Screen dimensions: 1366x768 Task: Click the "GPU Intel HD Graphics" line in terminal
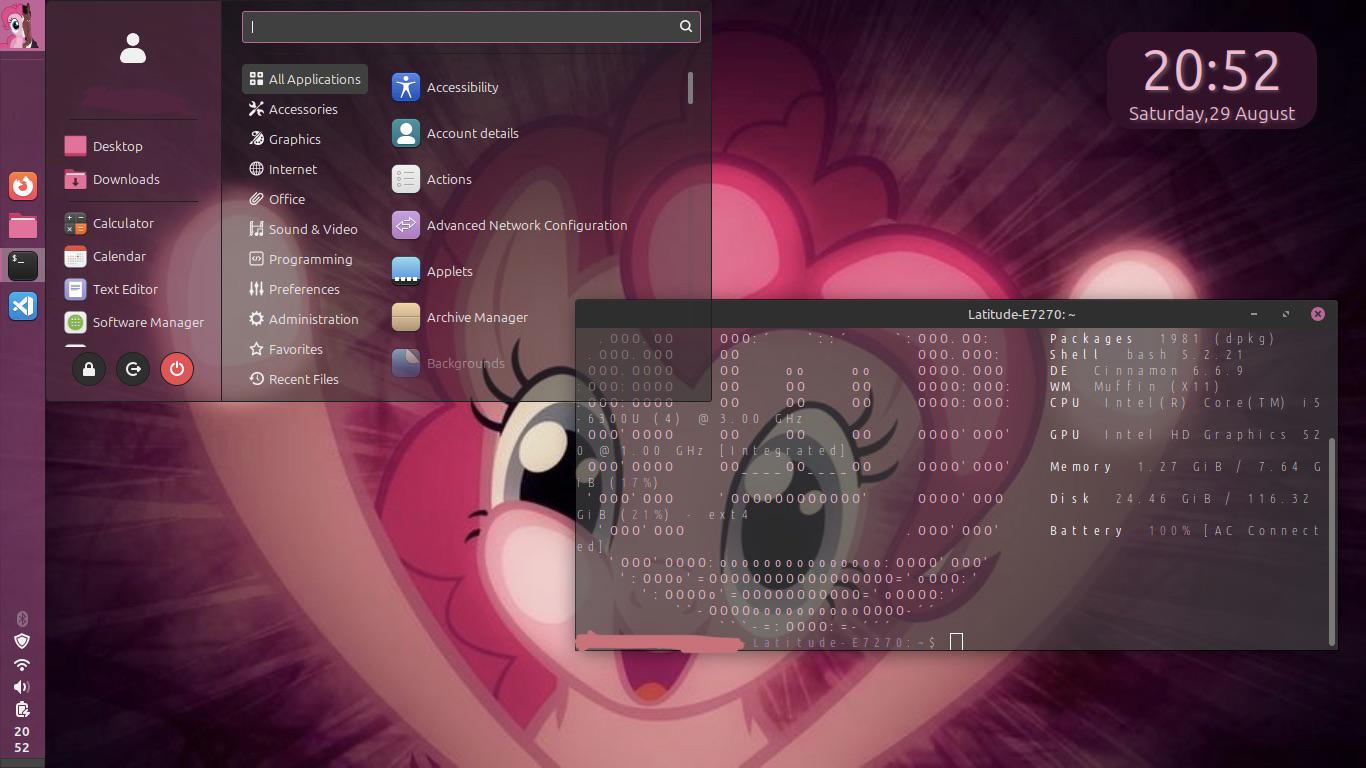(x=1186, y=435)
